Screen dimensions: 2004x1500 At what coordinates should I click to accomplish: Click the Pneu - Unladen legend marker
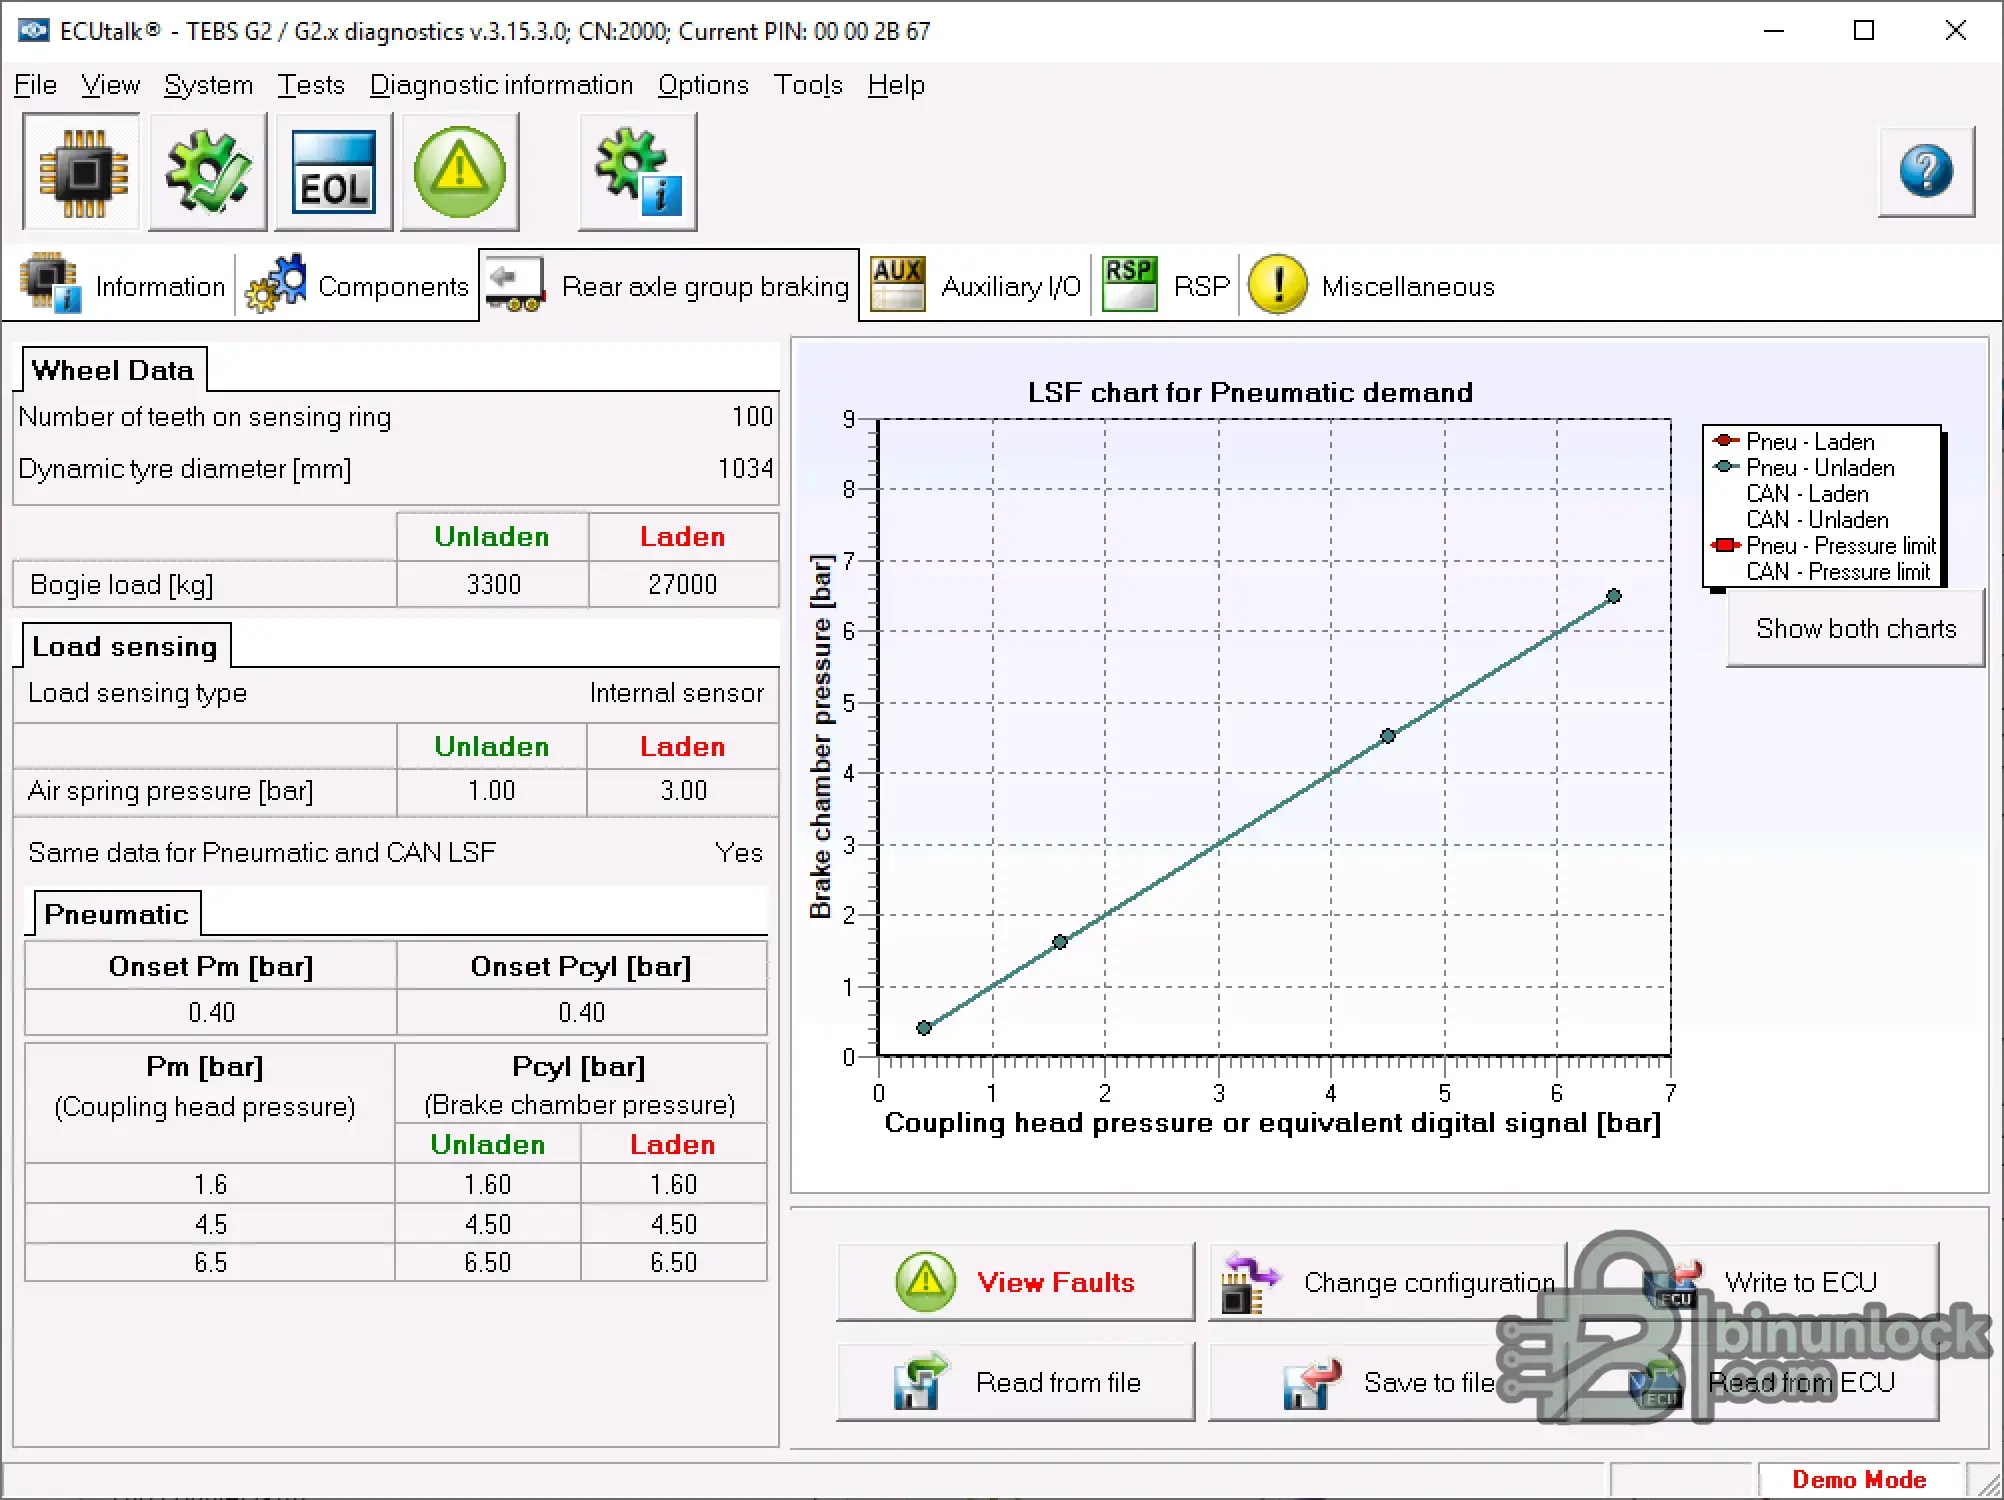pyautogui.click(x=1725, y=466)
